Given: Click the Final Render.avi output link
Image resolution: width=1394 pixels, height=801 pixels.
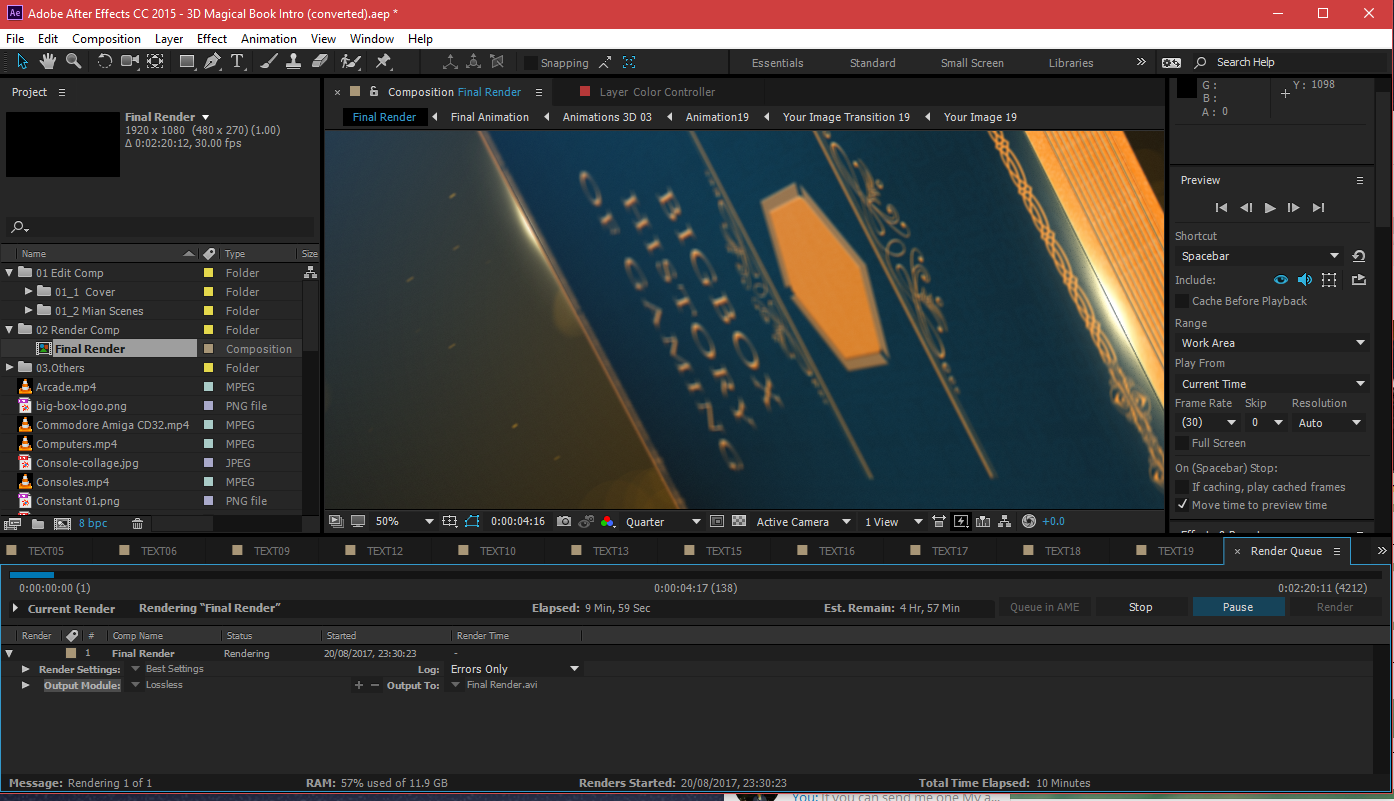Looking at the screenshot, I should coord(502,685).
